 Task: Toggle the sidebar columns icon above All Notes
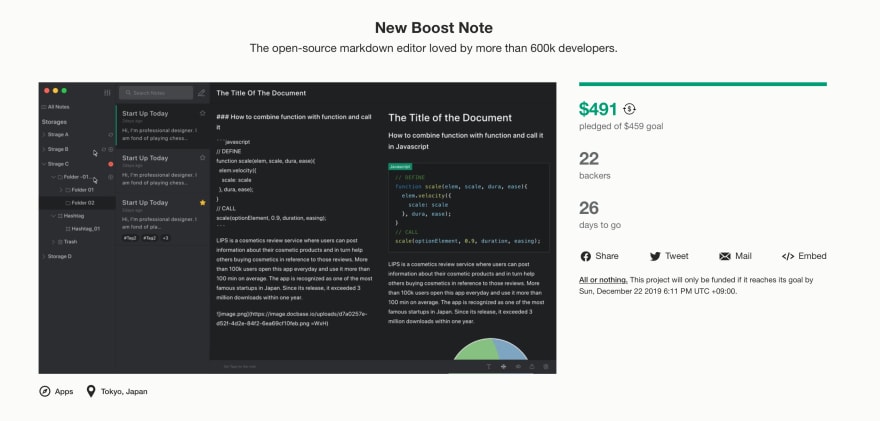coord(107,93)
